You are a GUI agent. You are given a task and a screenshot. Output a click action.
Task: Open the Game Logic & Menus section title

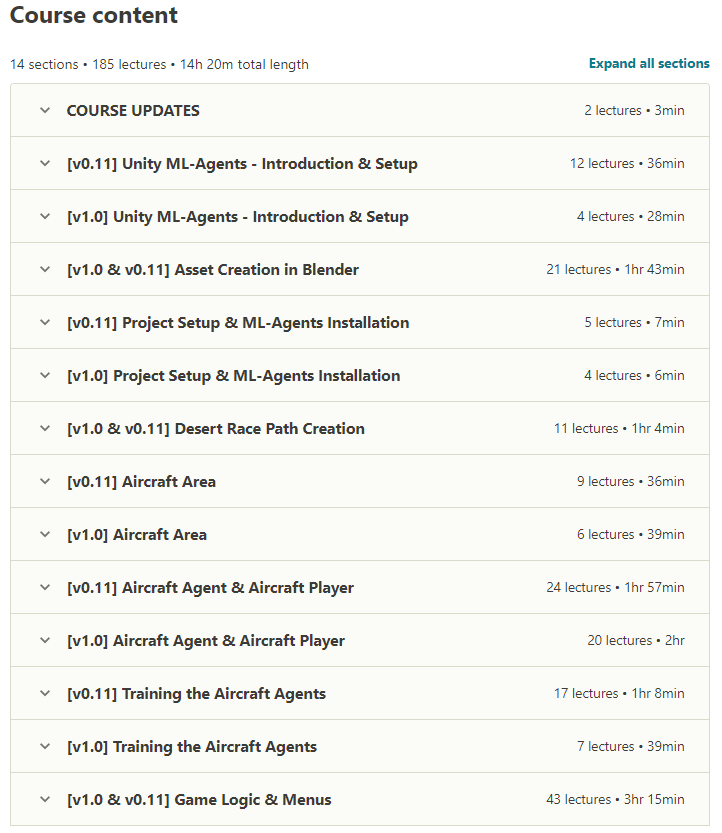tap(199, 800)
